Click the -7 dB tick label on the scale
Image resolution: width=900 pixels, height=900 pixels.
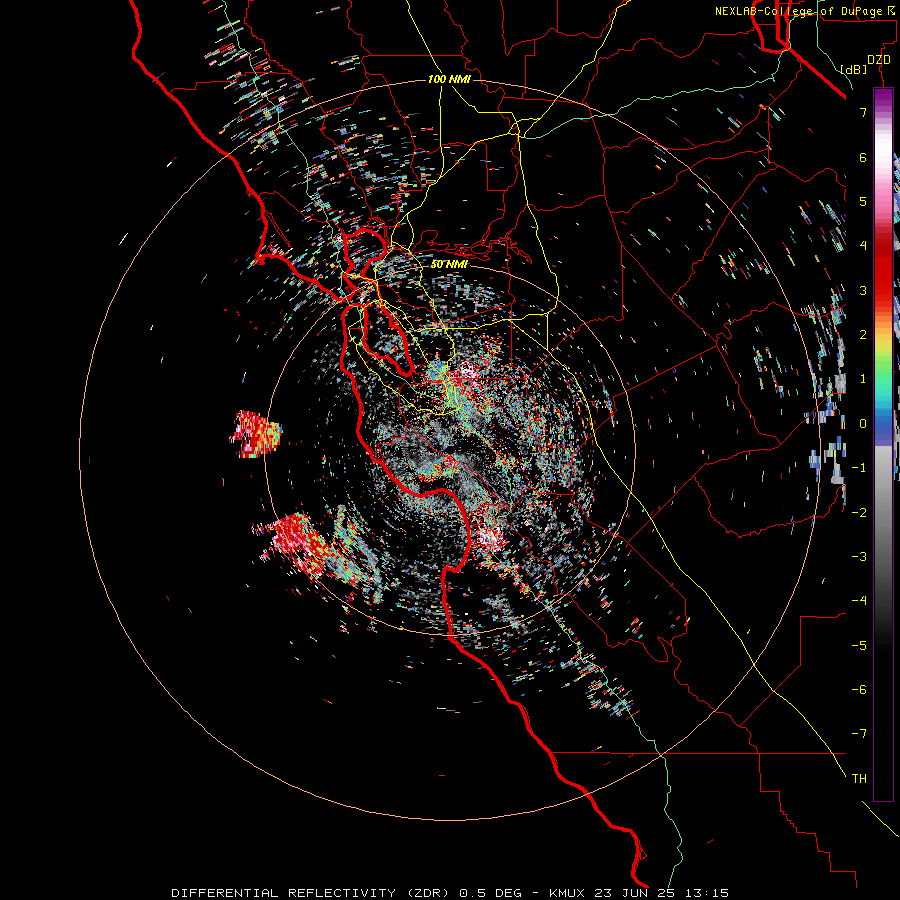[859, 734]
